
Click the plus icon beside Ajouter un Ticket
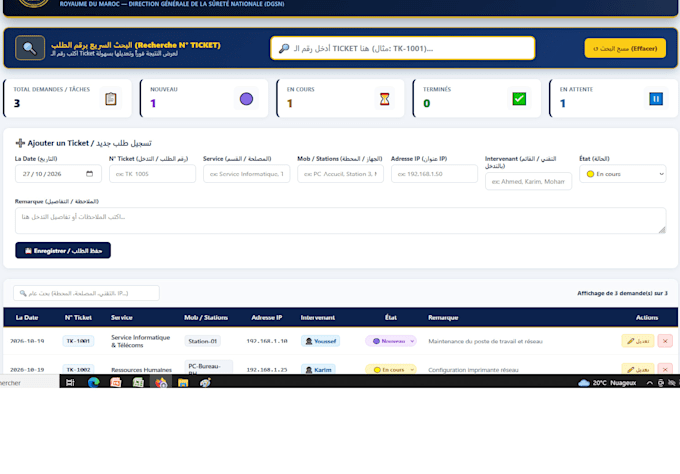click(x=20, y=143)
